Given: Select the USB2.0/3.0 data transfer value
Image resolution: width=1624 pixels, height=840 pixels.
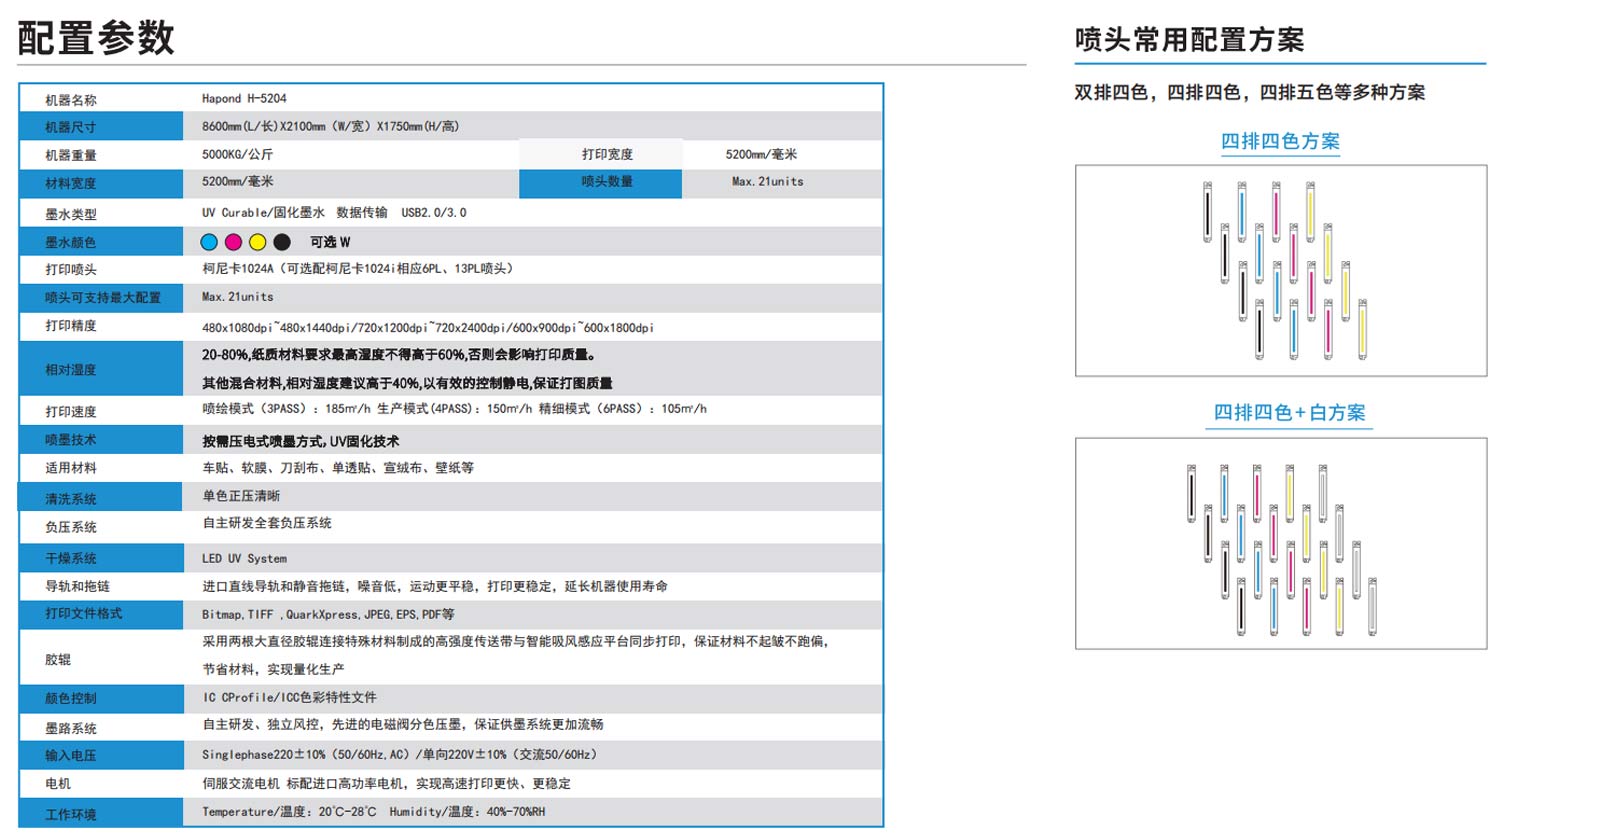Looking at the screenshot, I should [x=434, y=212].
